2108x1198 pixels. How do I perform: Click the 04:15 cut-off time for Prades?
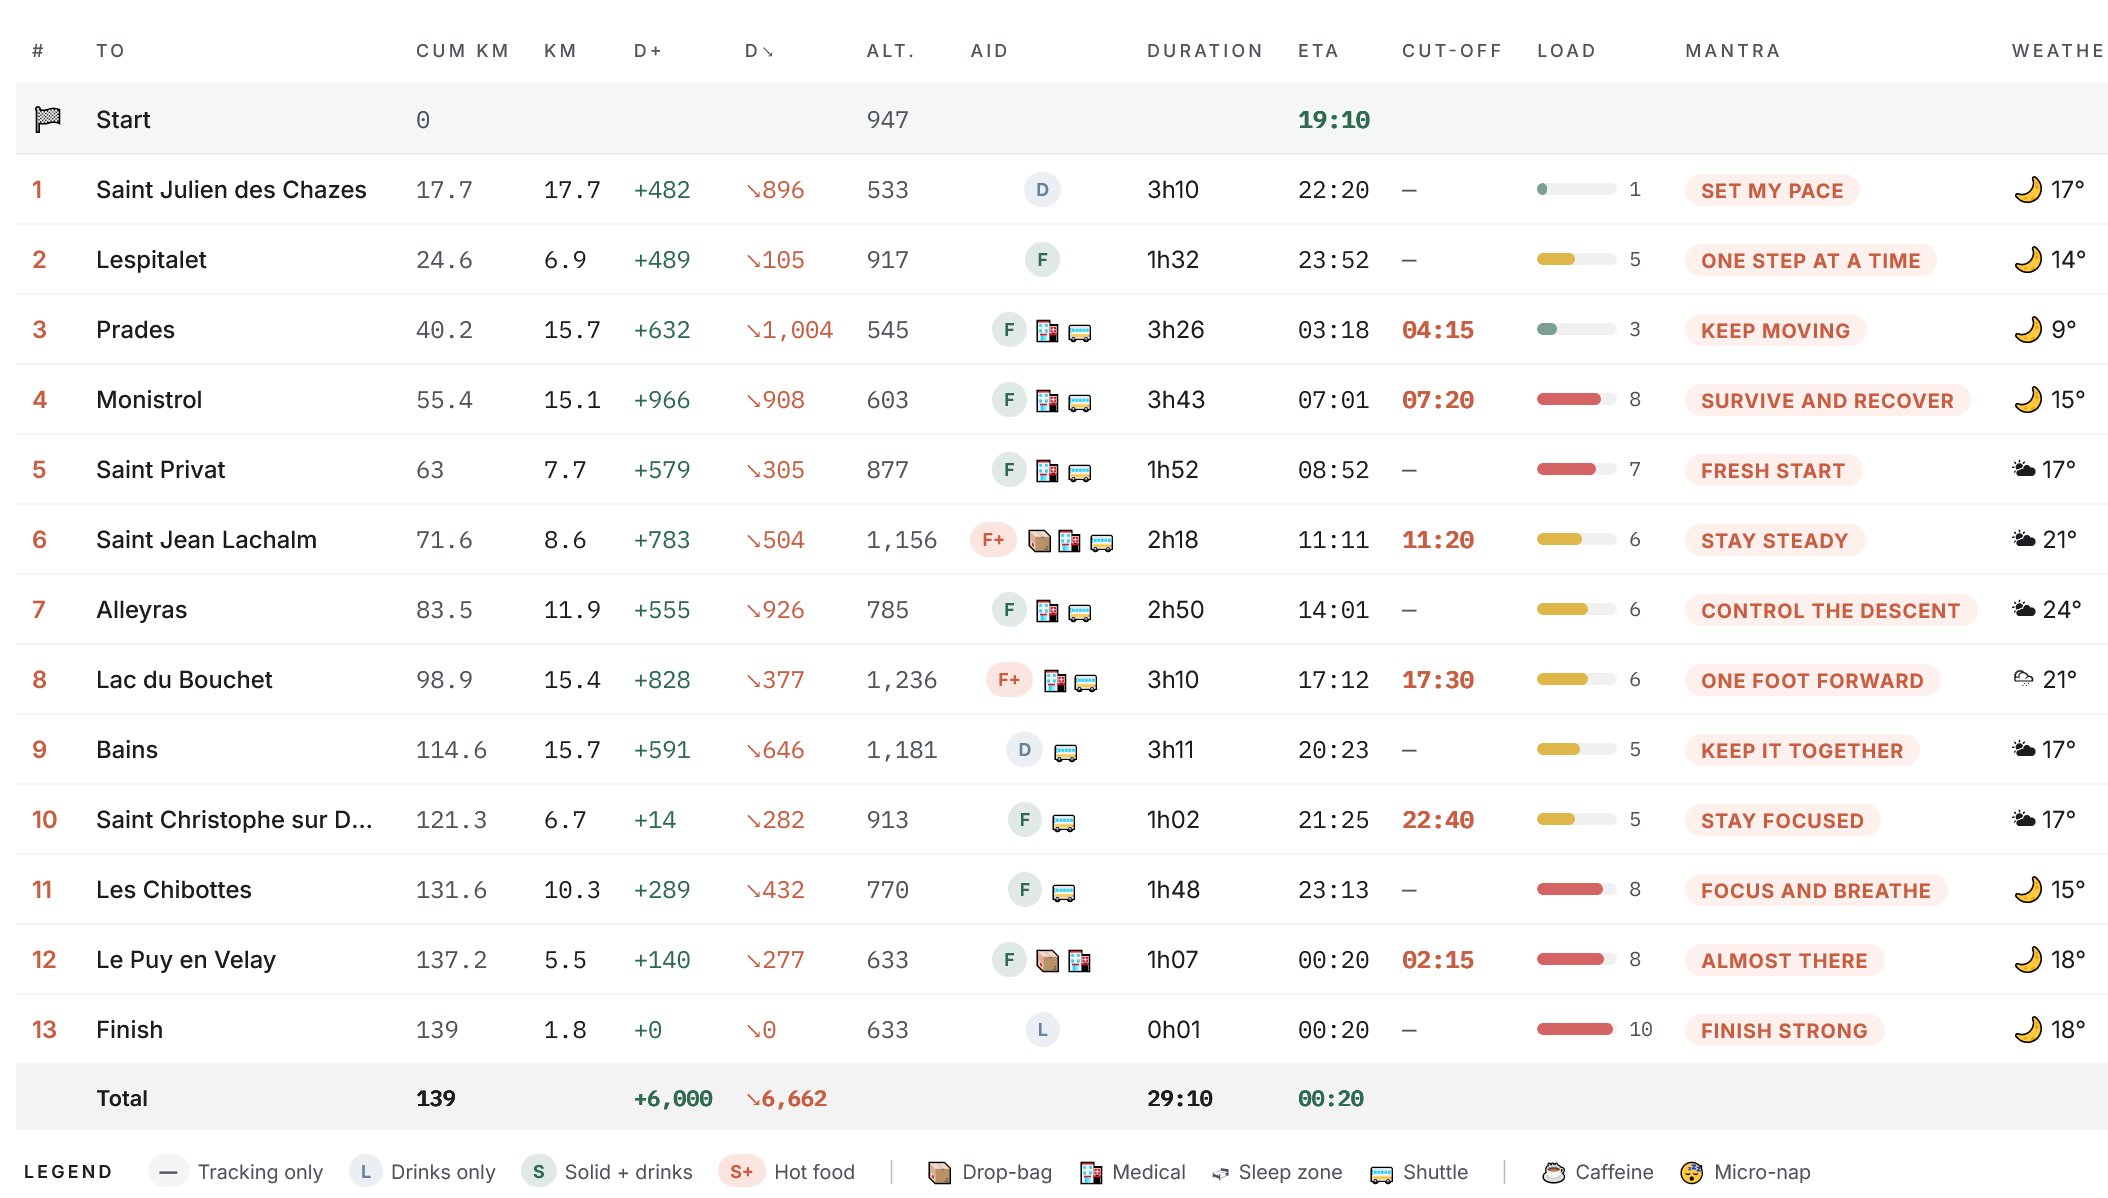pos(1438,330)
